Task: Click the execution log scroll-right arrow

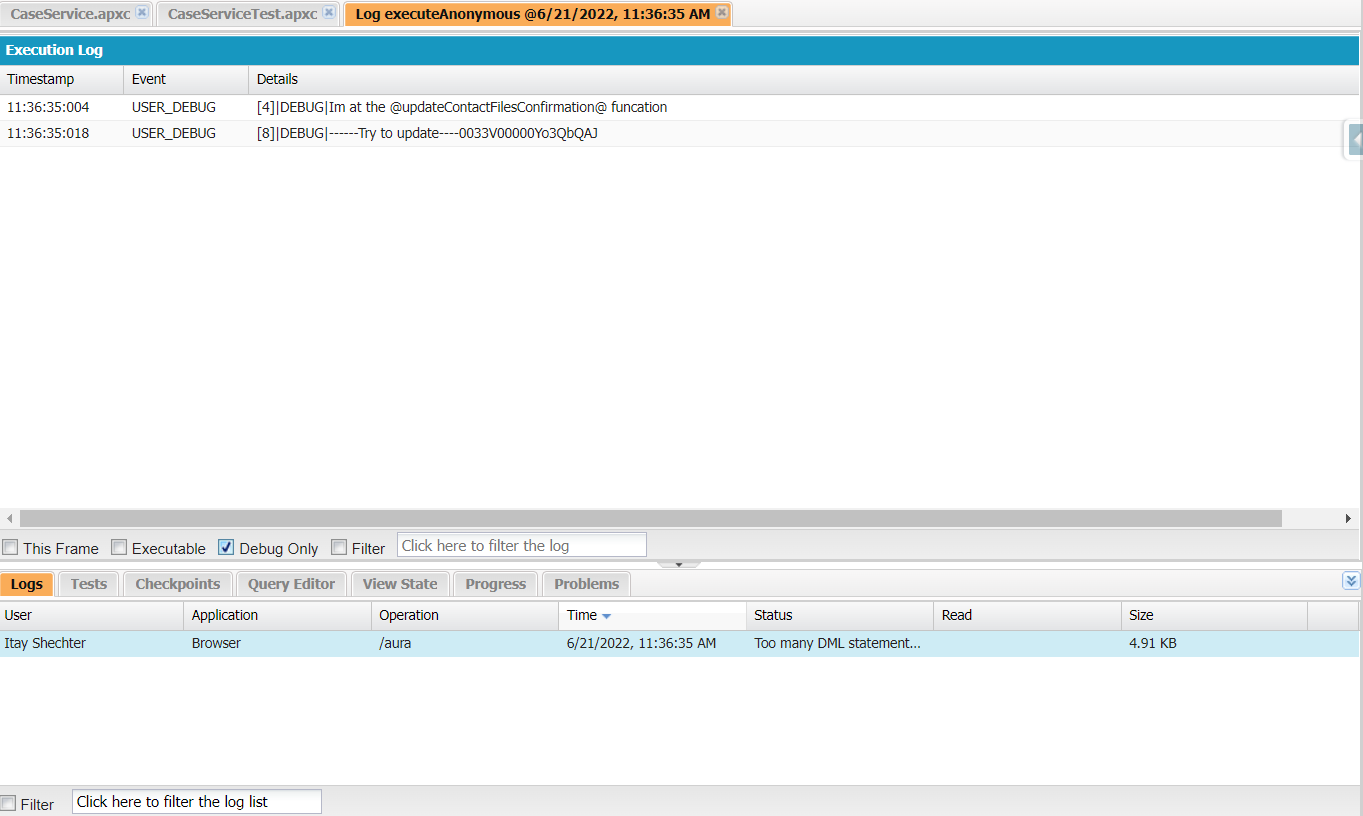Action: [1349, 518]
